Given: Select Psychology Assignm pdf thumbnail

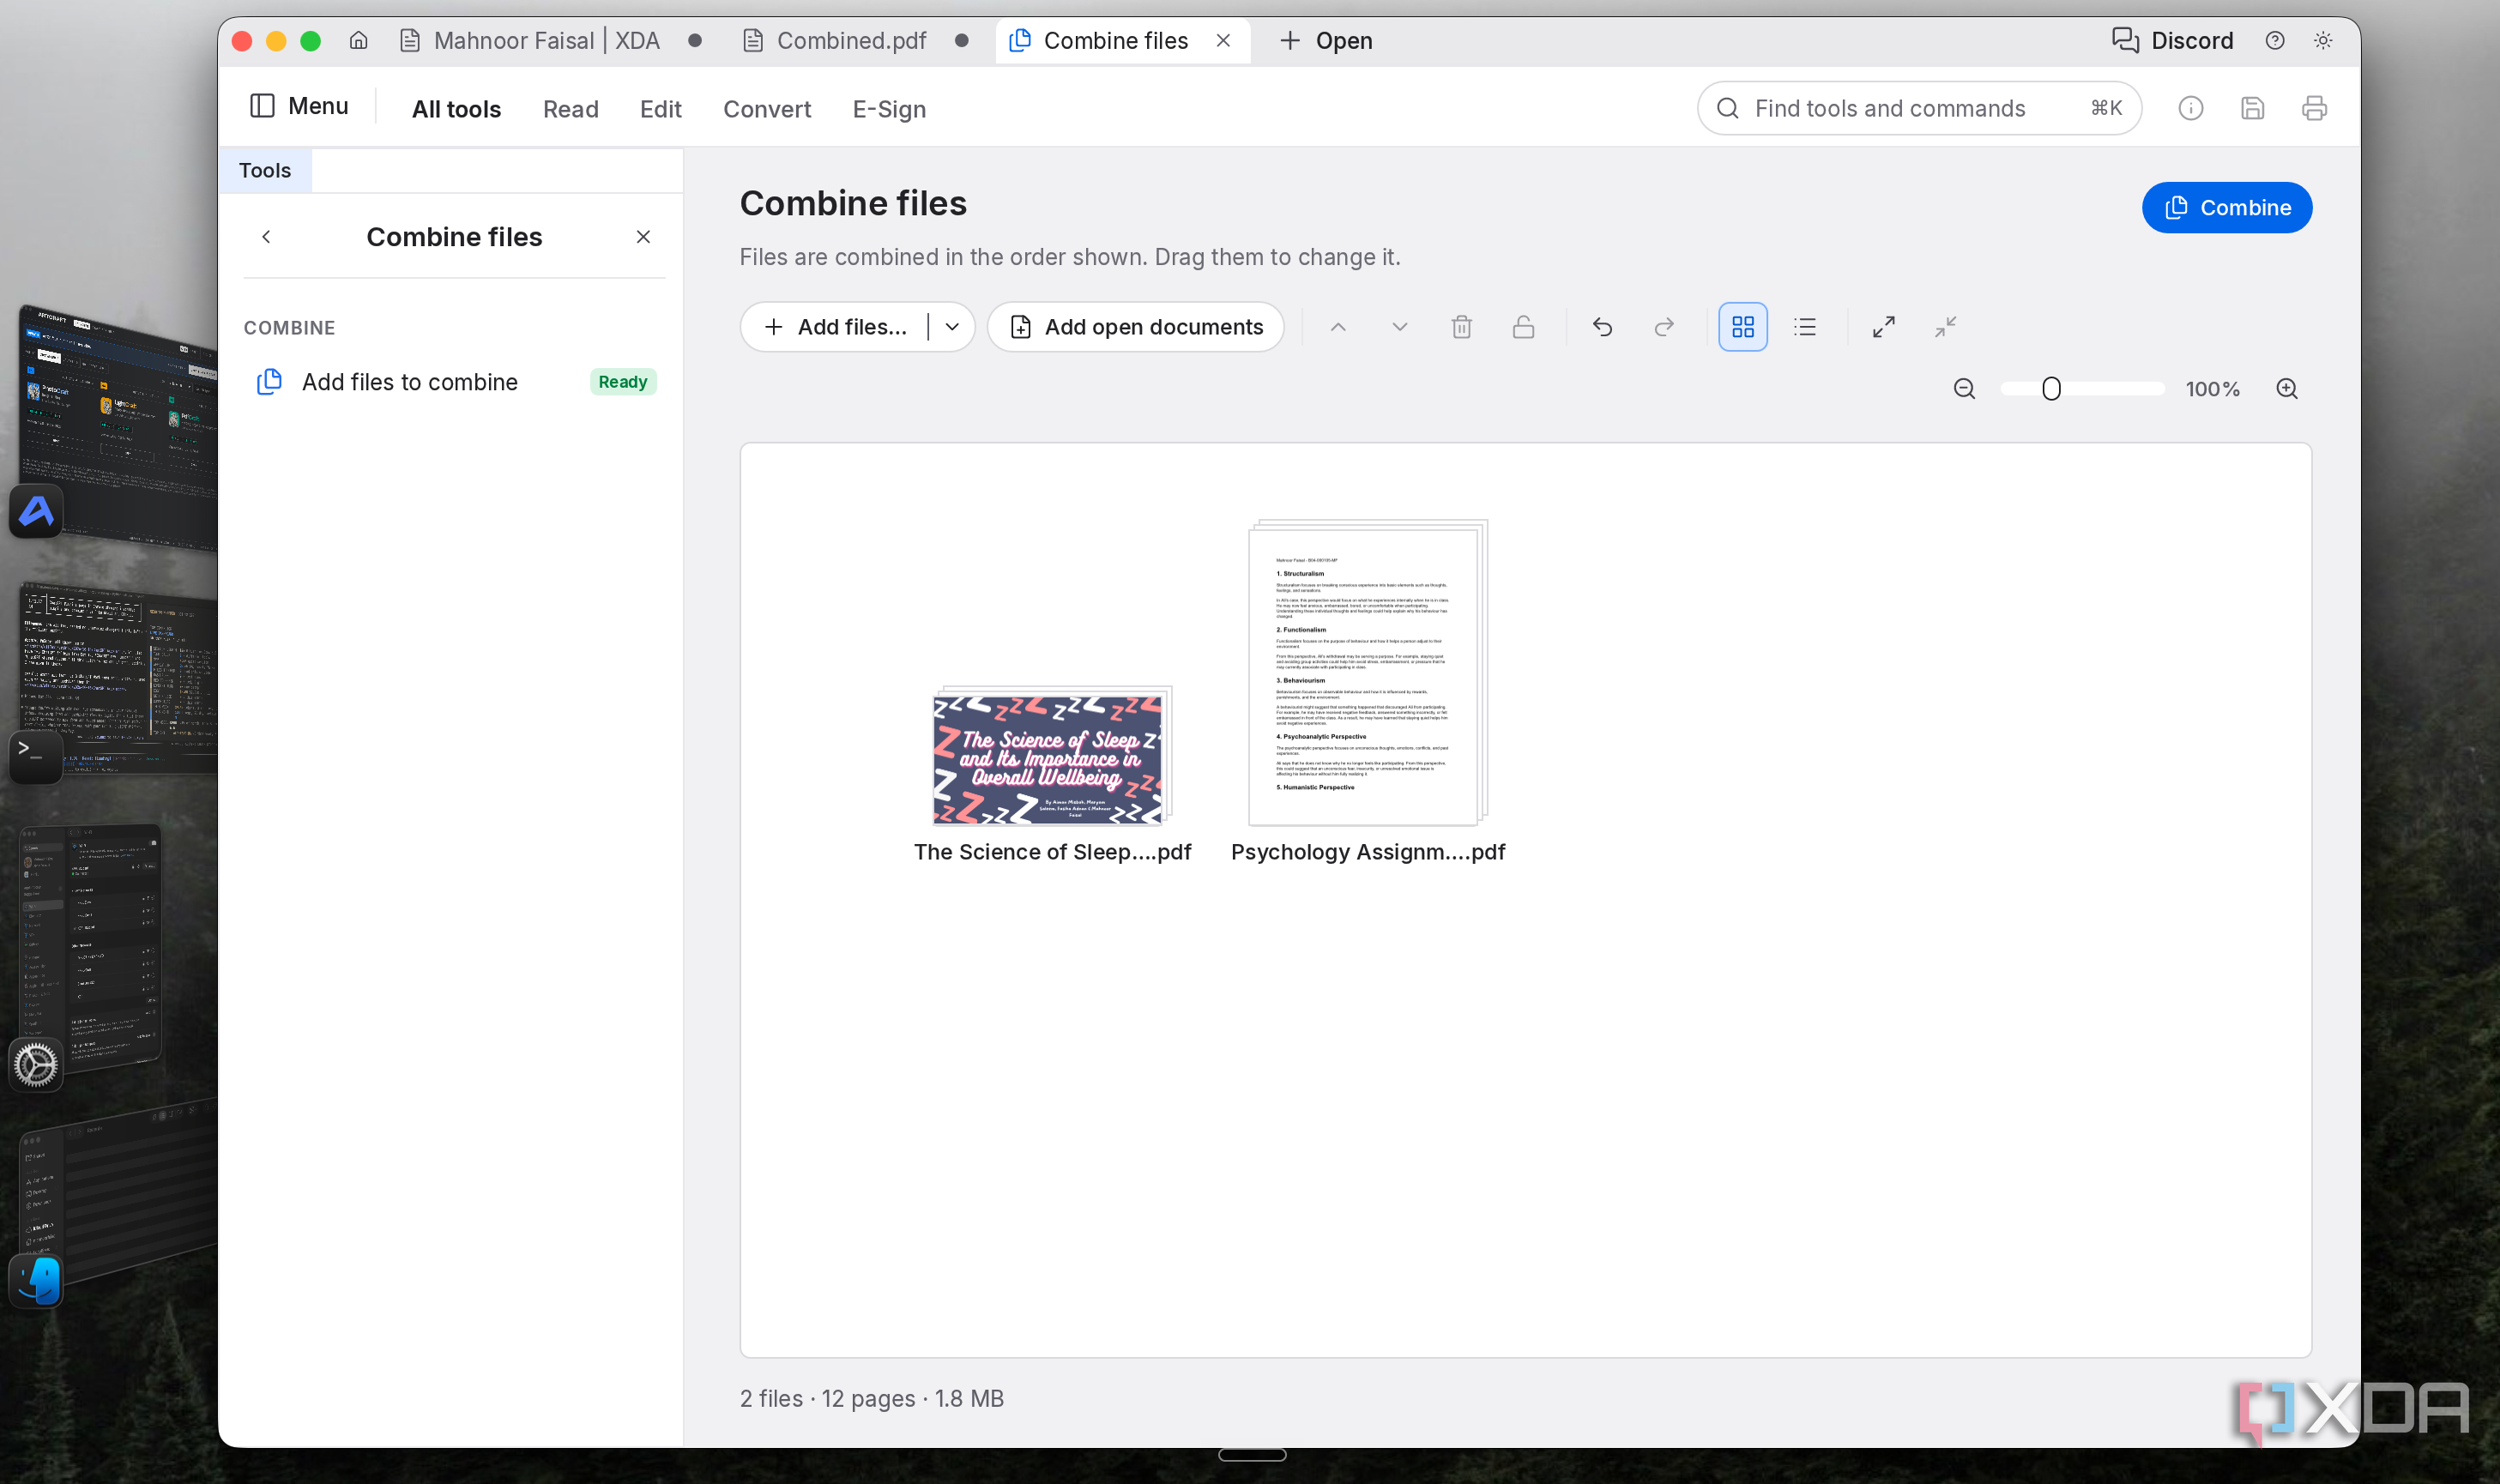Looking at the screenshot, I should 1368,672.
